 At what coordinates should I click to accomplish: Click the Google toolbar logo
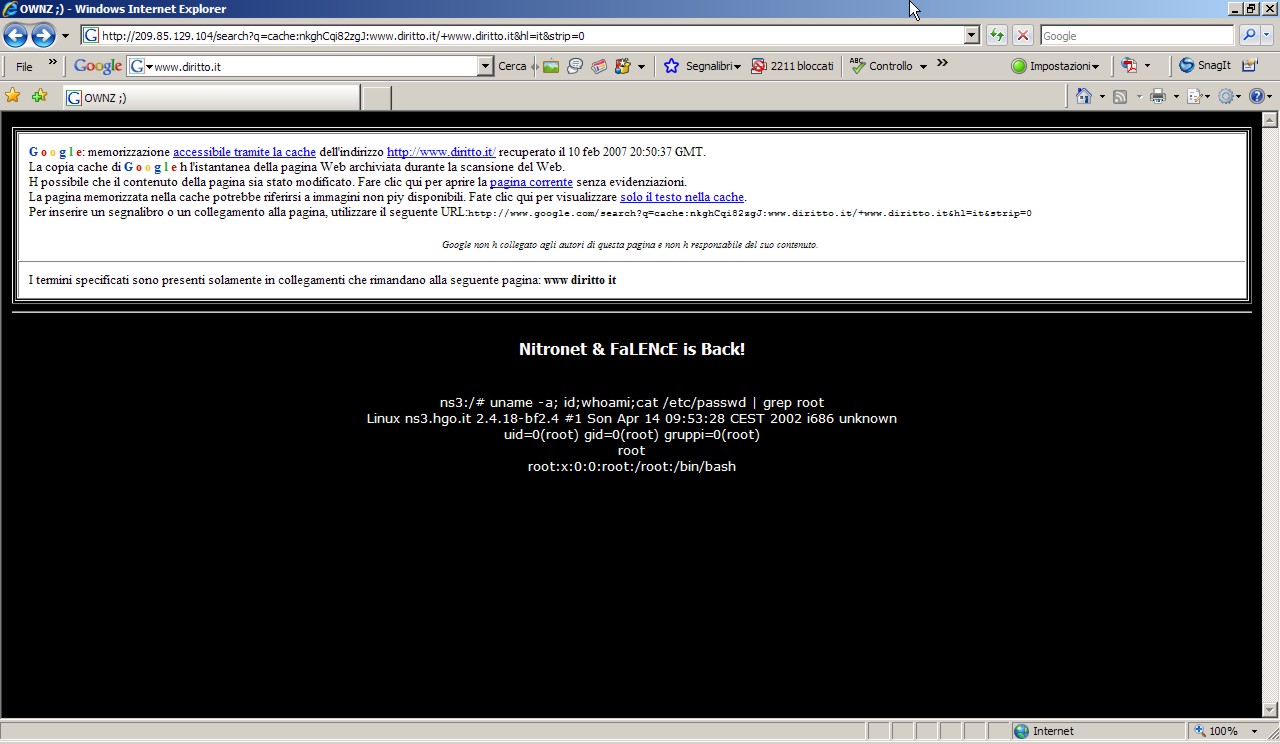[x=98, y=66]
